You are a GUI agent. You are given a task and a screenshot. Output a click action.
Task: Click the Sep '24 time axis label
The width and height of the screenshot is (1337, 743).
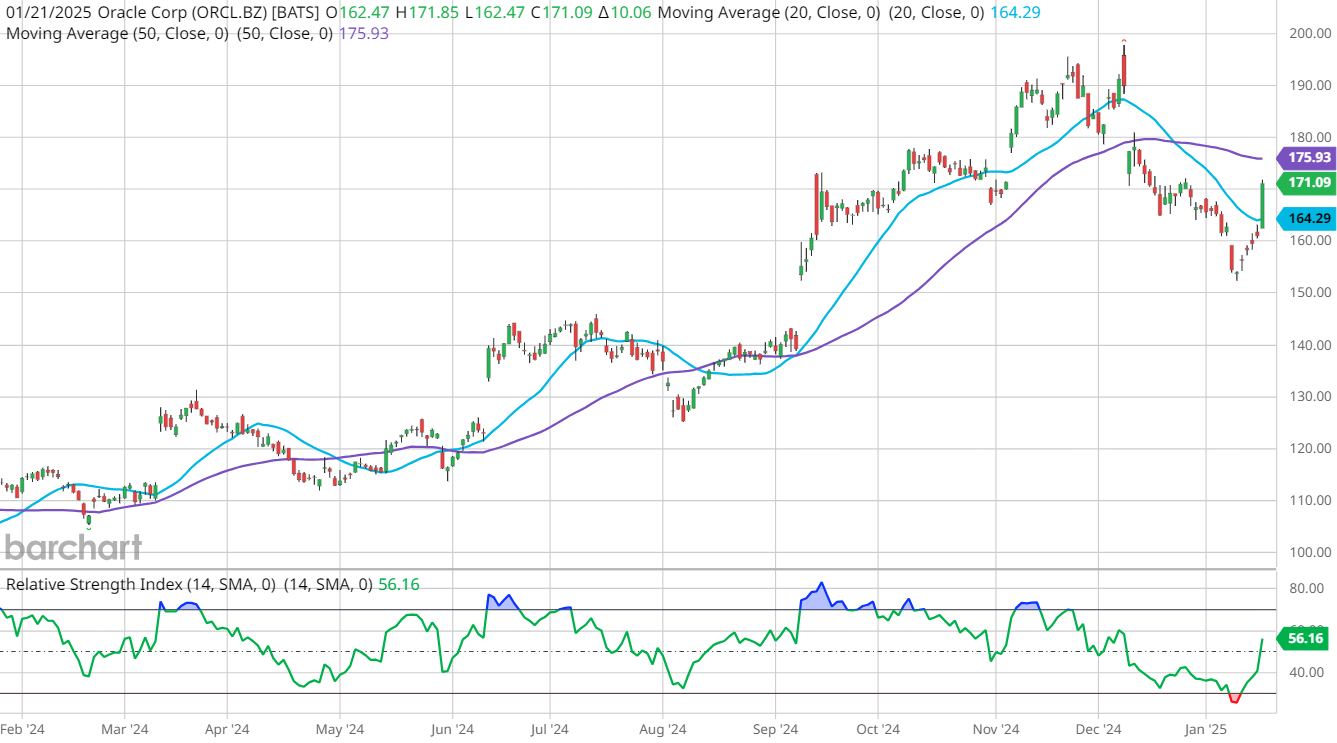[x=774, y=731]
